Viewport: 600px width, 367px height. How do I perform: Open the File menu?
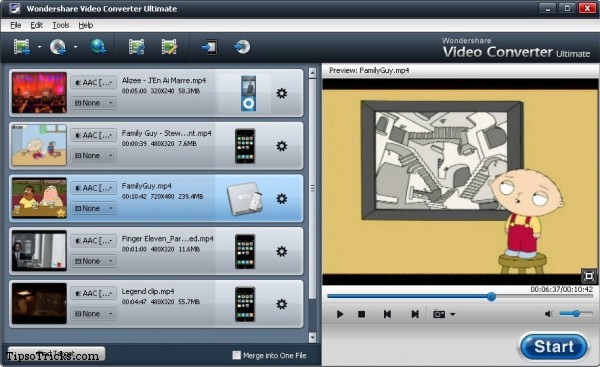16,25
